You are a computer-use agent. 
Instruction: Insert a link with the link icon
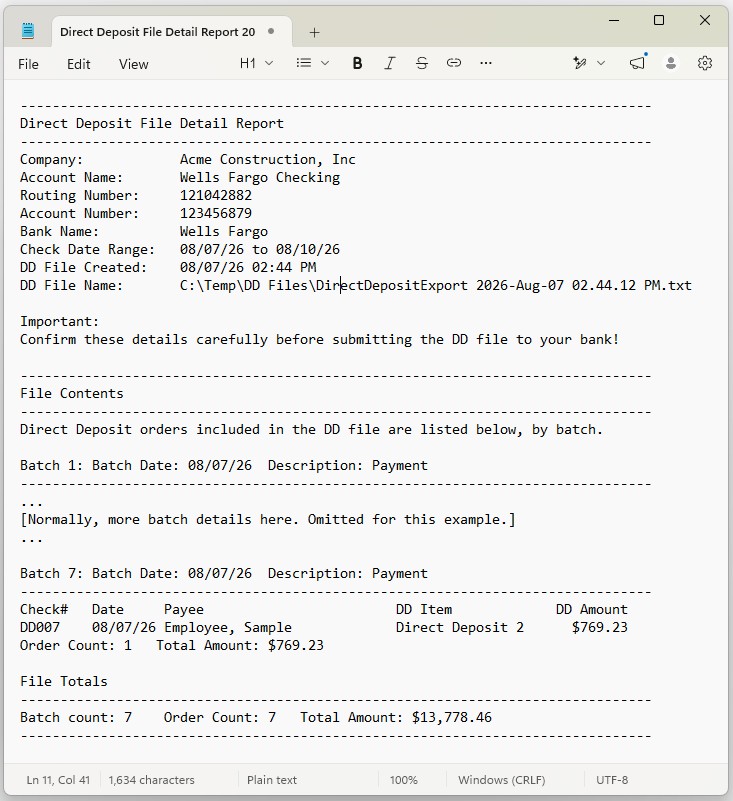tap(454, 63)
